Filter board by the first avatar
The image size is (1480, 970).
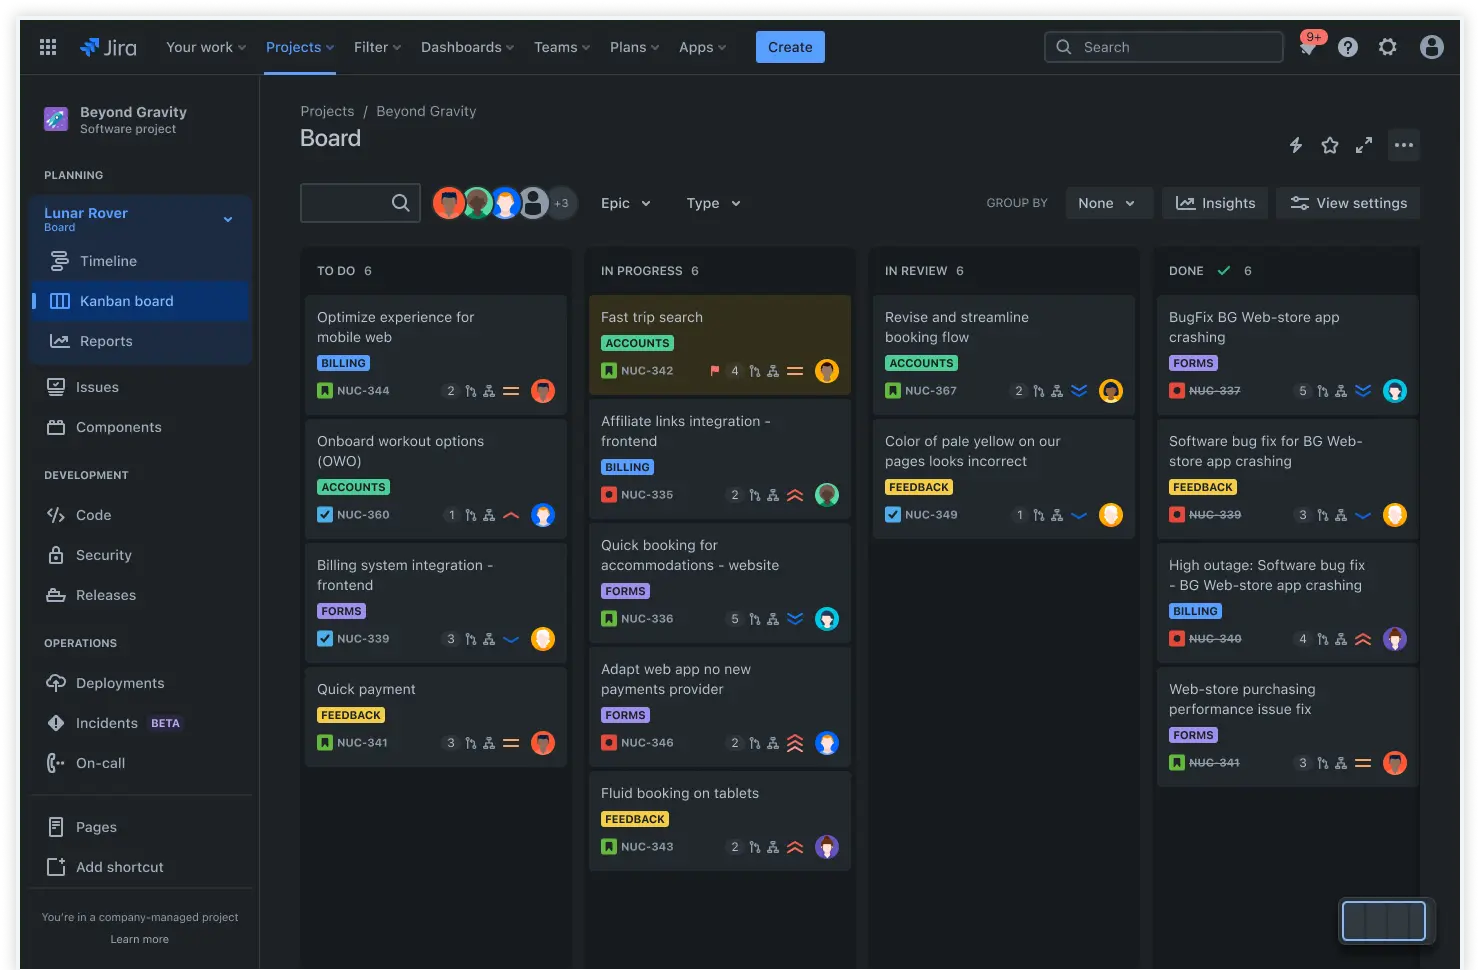click(448, 202)
